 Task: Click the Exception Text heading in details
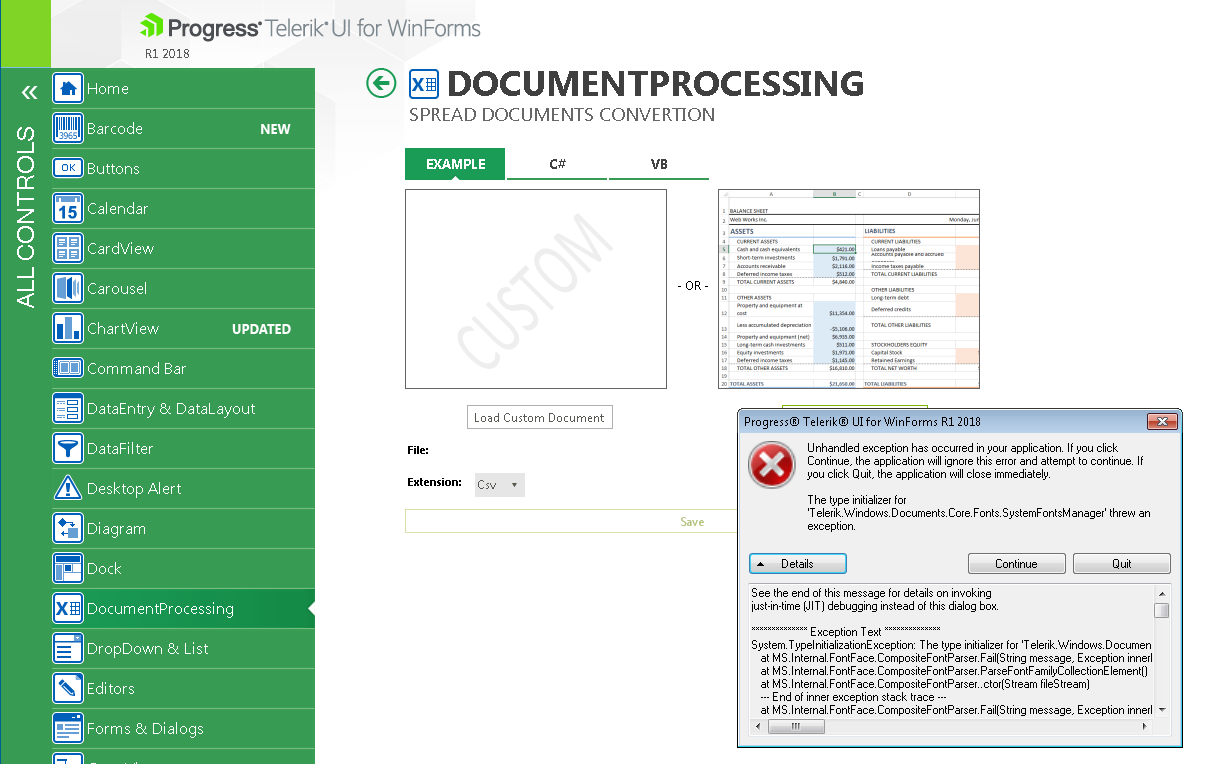846,632
